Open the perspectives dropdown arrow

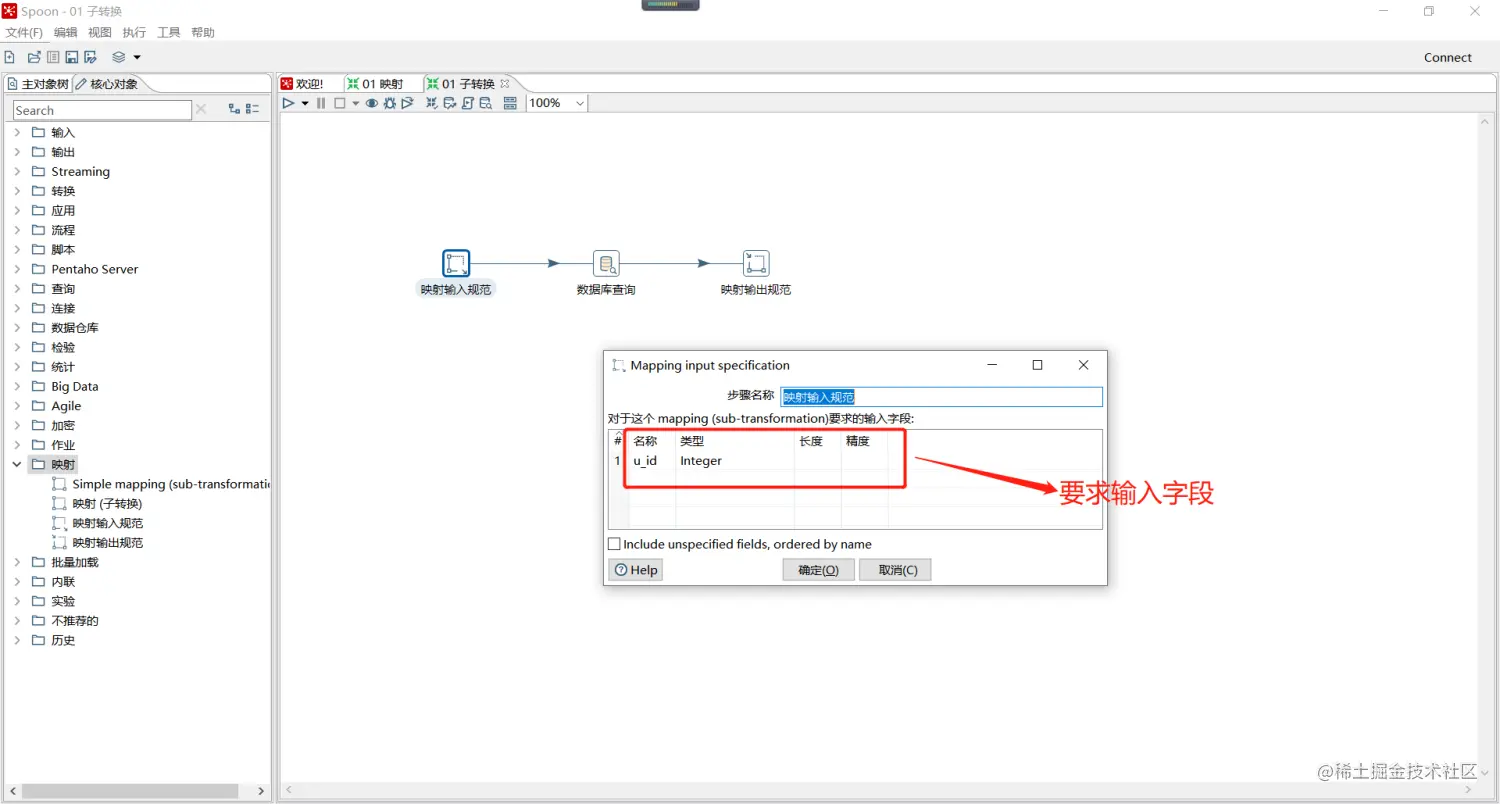coord(137,57)
